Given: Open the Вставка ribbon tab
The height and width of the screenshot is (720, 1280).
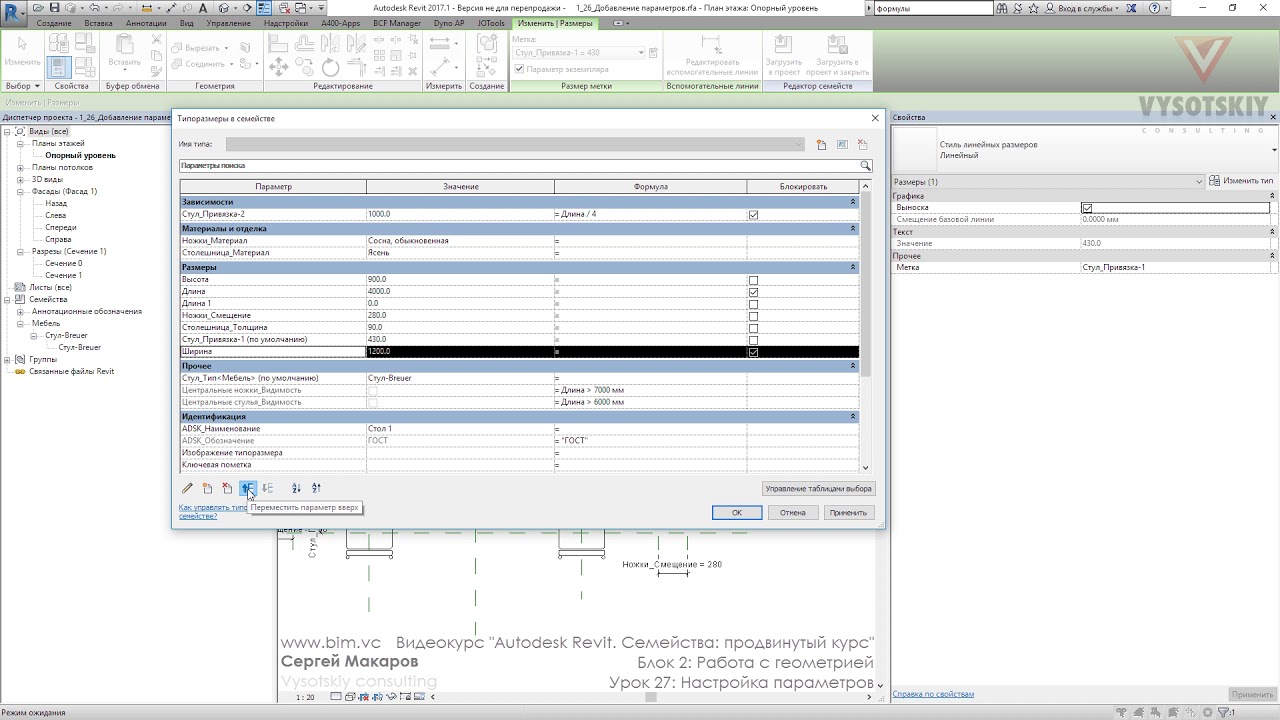Looking at the screenshot, I should pos(98,23).
